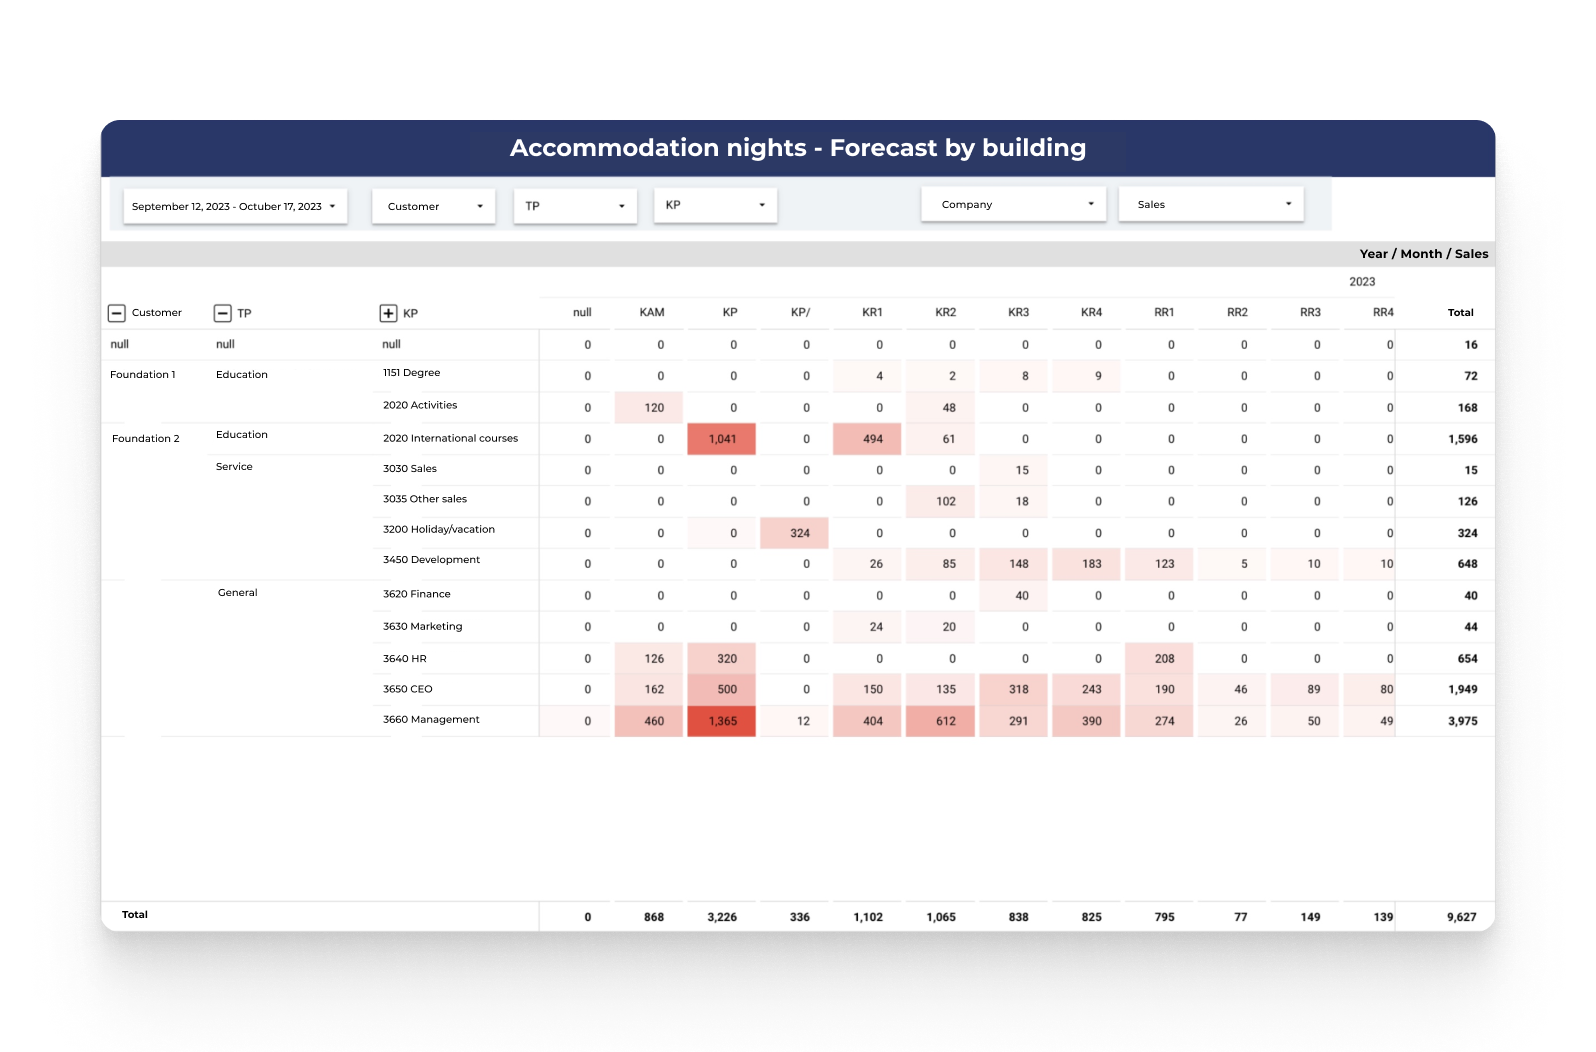Open the TP filter dropdown
This screenshot has height=1052, width=1596.
point(575,206)
